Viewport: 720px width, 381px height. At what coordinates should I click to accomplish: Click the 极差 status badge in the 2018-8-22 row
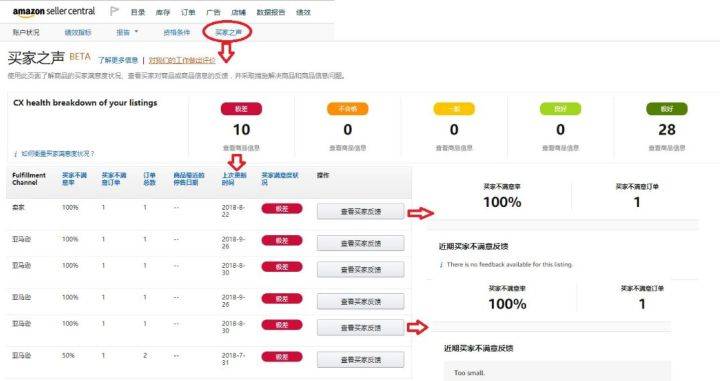tap(282, 209)
